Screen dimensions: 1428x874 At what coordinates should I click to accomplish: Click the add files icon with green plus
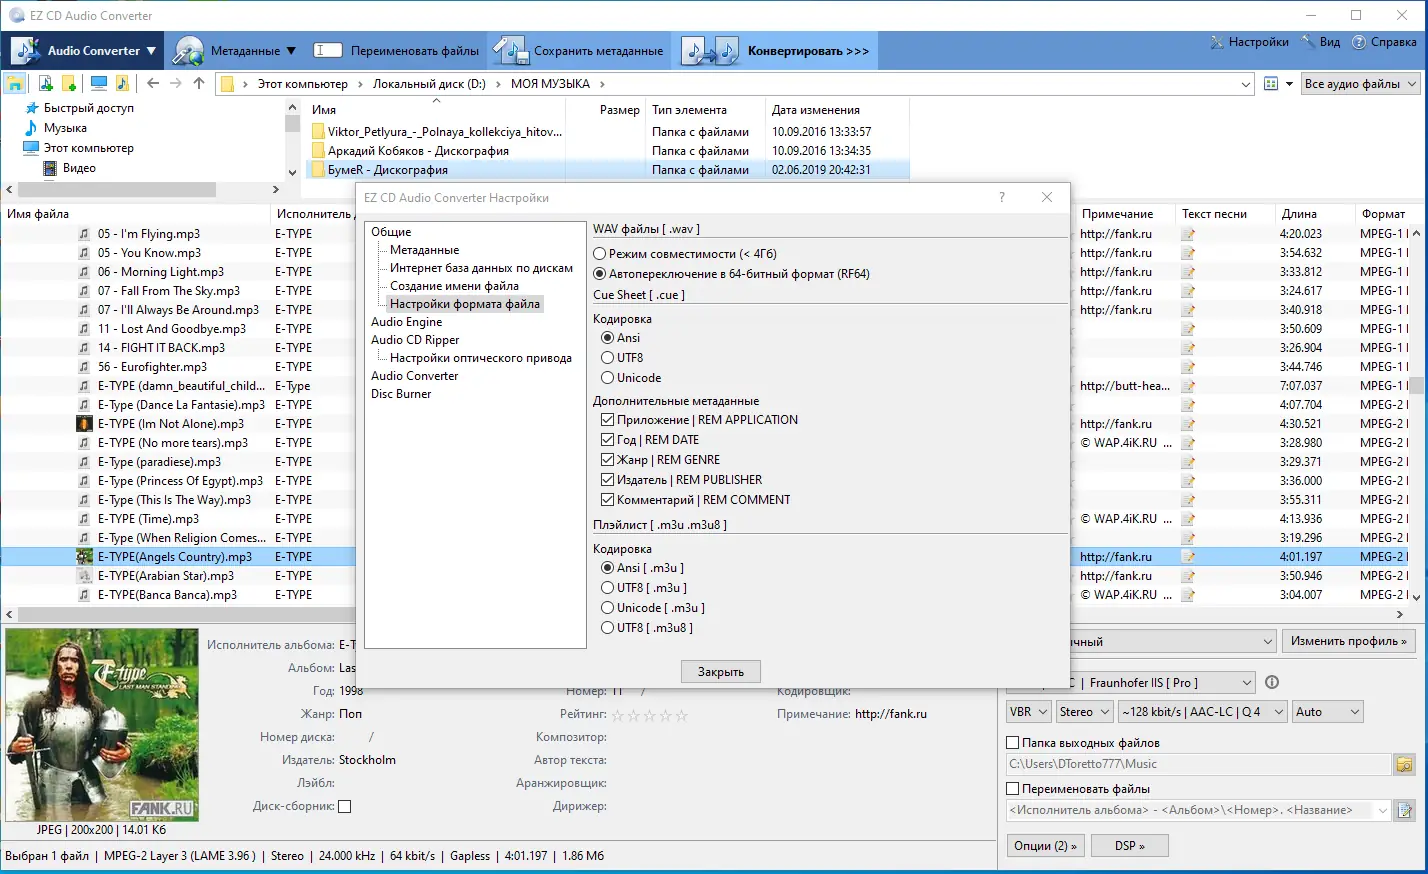pos(45,84)
